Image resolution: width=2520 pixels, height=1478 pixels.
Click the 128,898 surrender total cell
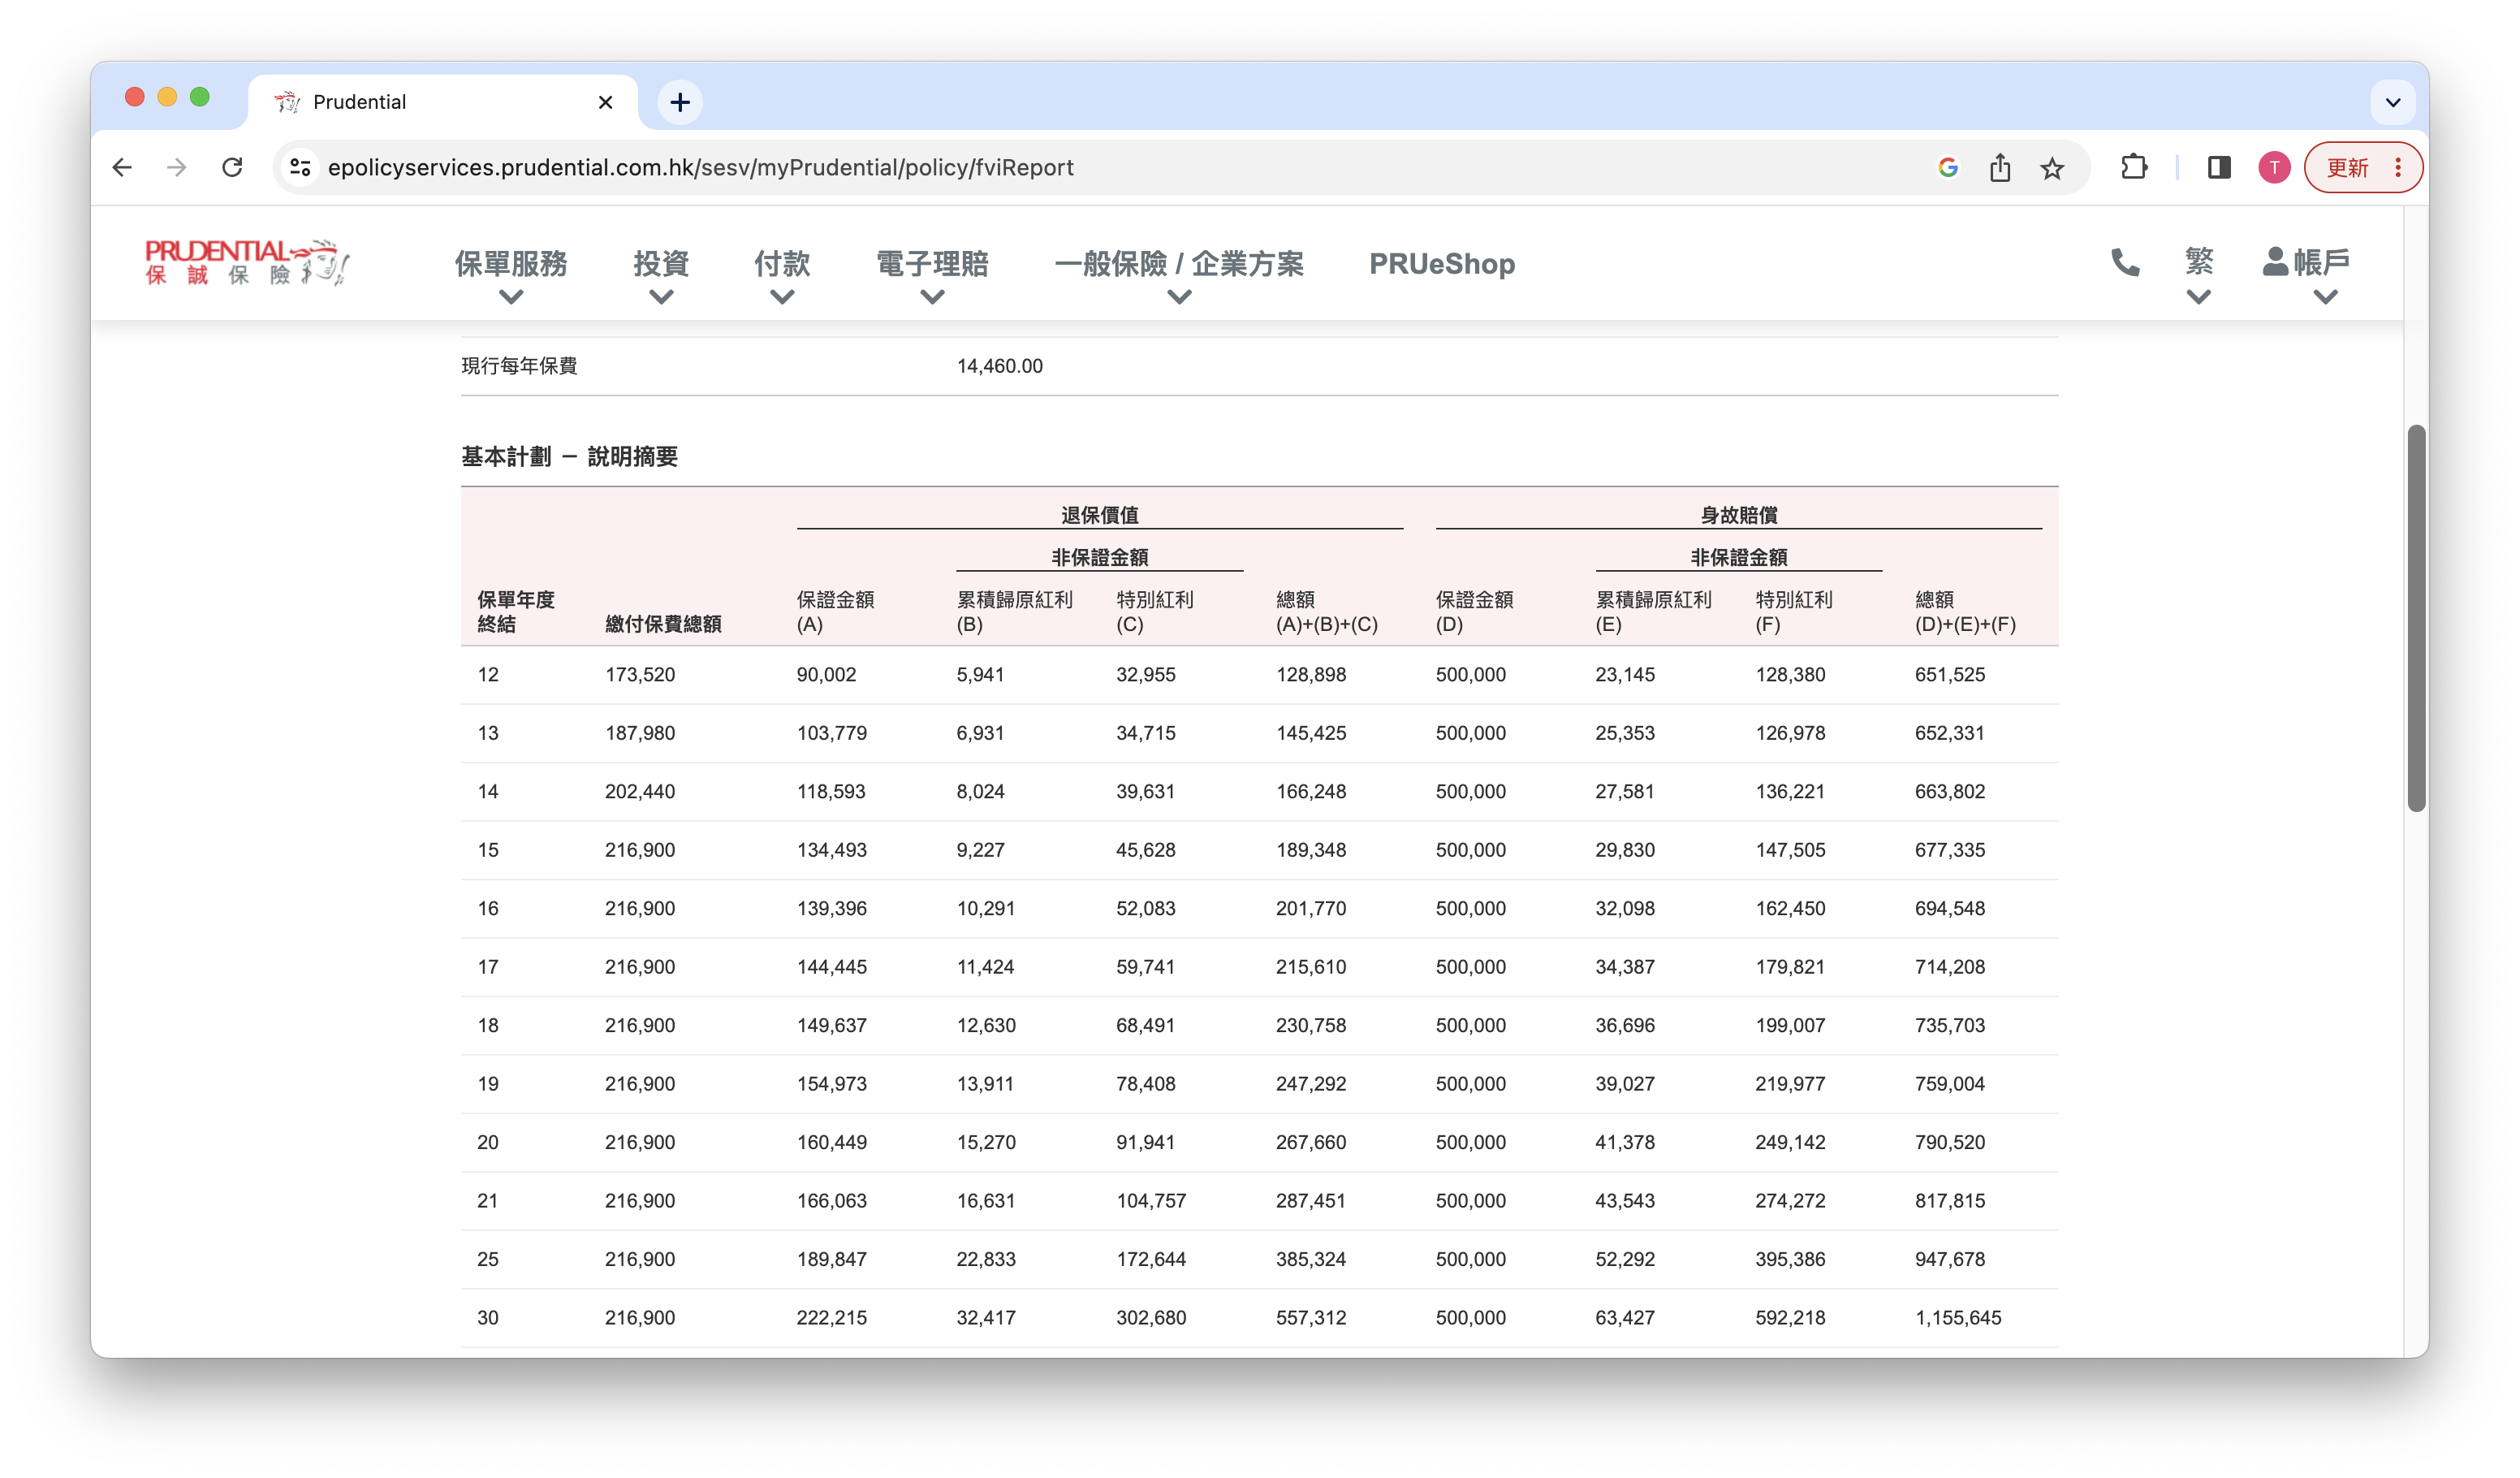tap(1310, 675)
